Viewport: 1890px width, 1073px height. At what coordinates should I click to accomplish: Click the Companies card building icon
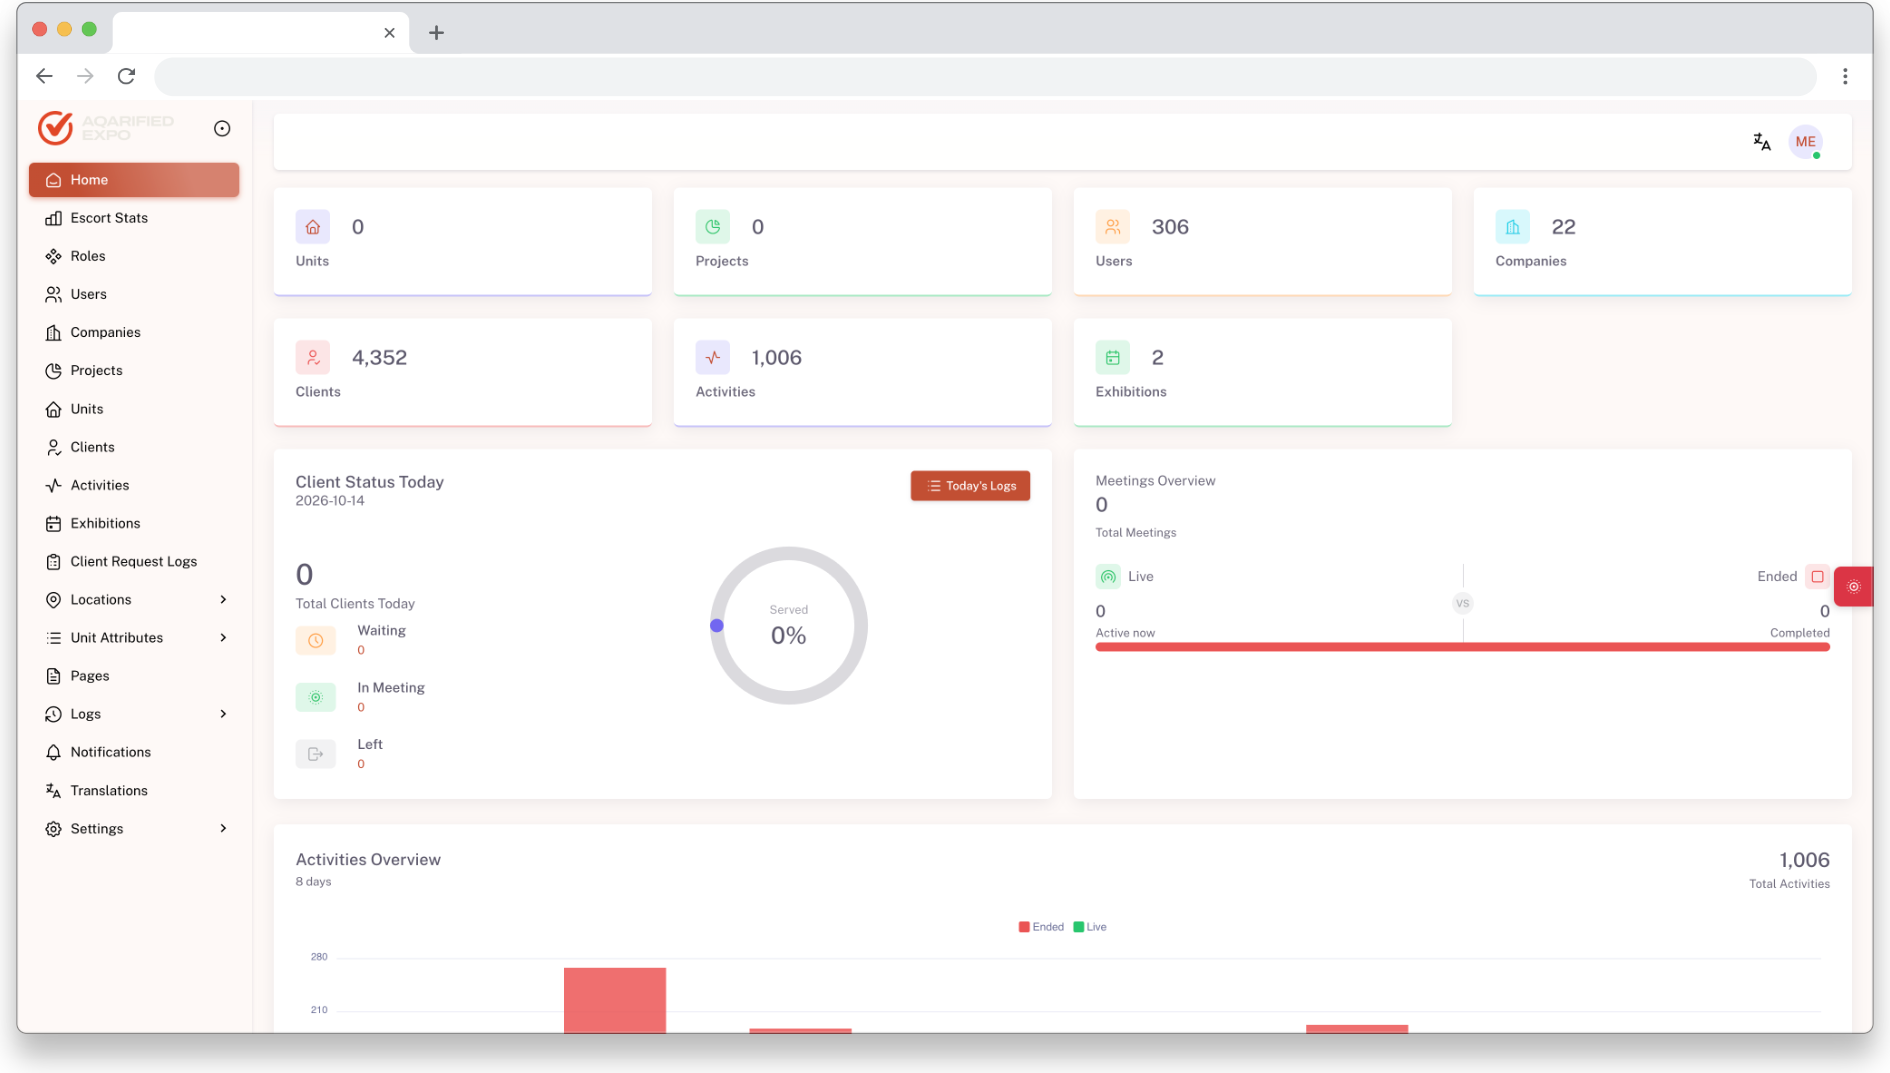pyautogui.click(x=1513, y=227)
